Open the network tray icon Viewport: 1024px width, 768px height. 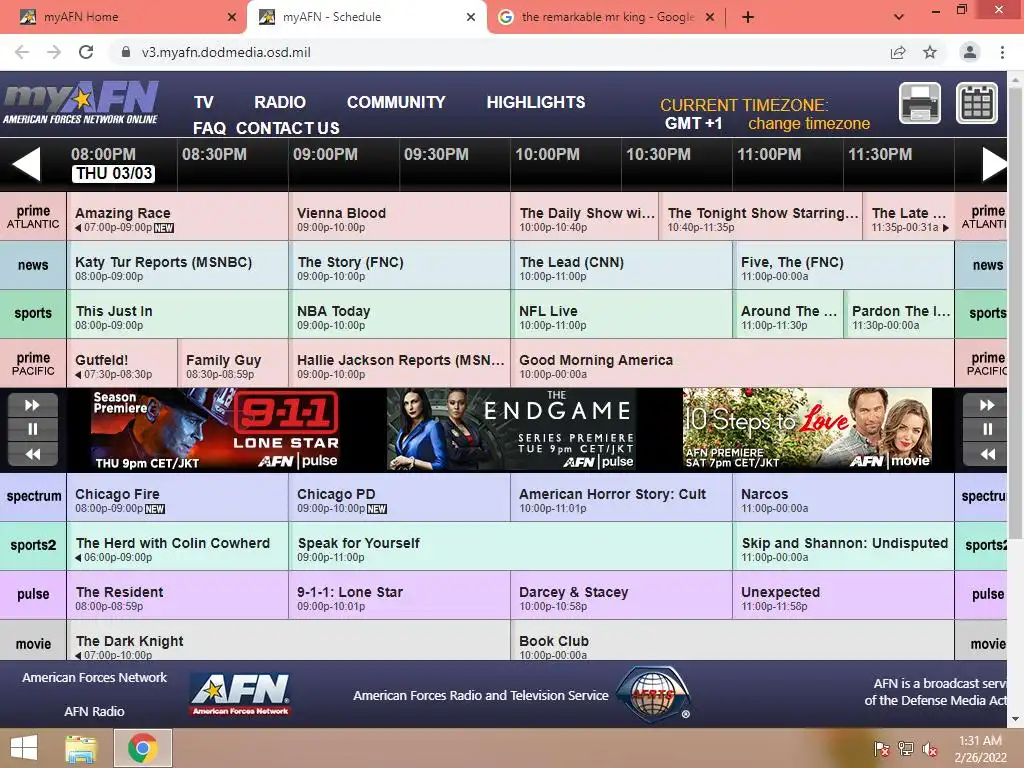[x=906, y=749]
